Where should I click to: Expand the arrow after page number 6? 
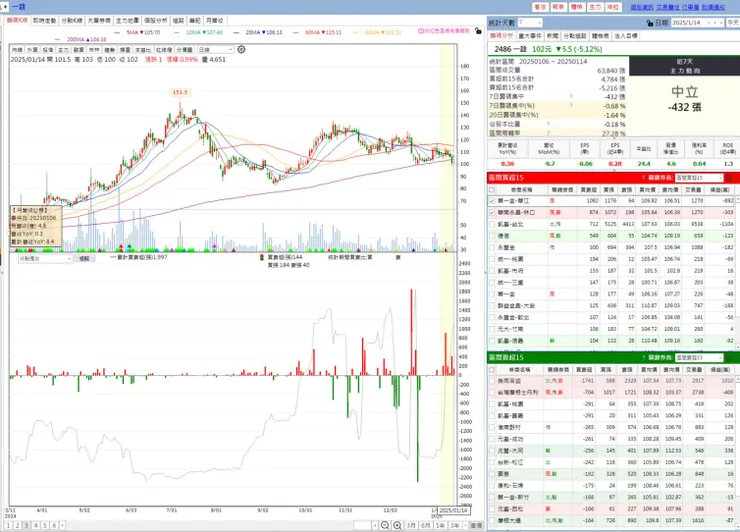(62, 525)
